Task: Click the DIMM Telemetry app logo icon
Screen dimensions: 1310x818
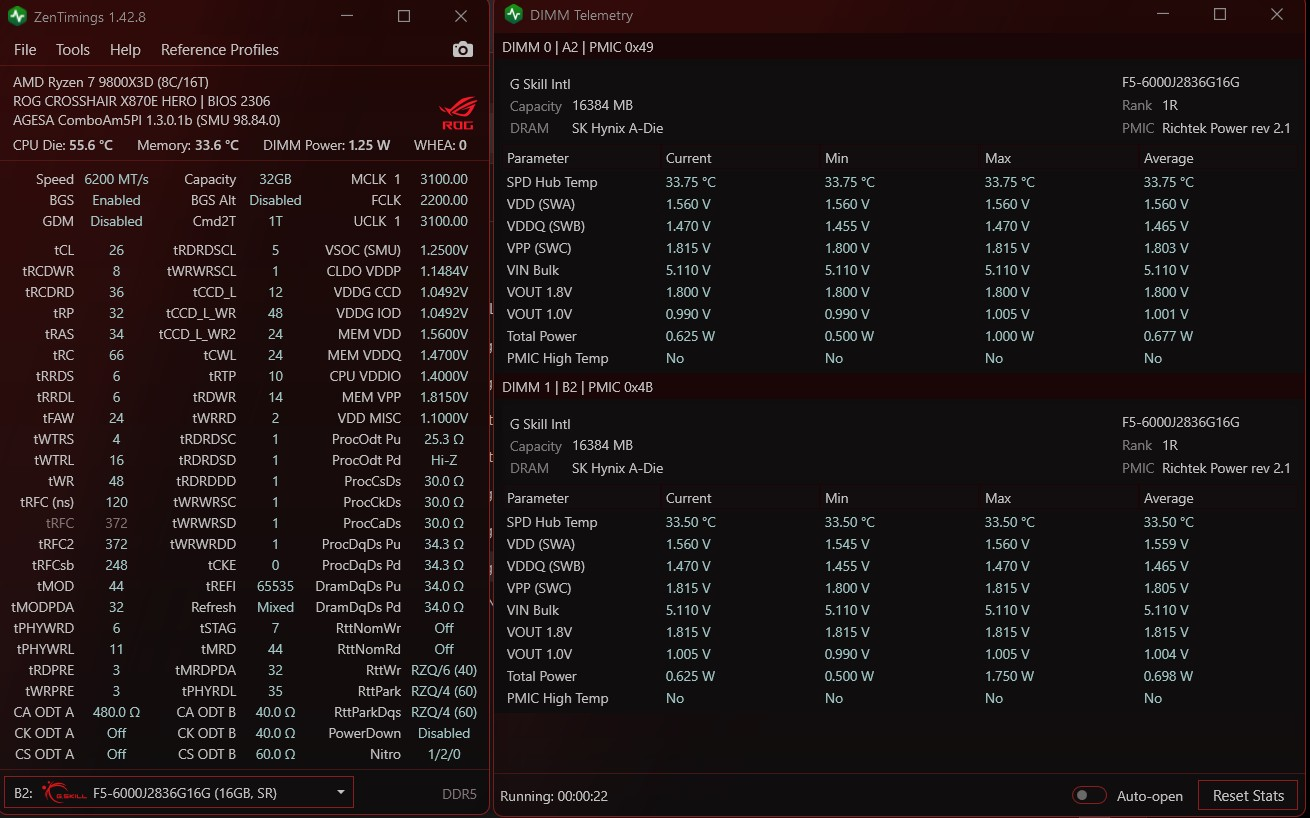Action: pyautogui.click(x=513, y=14)
